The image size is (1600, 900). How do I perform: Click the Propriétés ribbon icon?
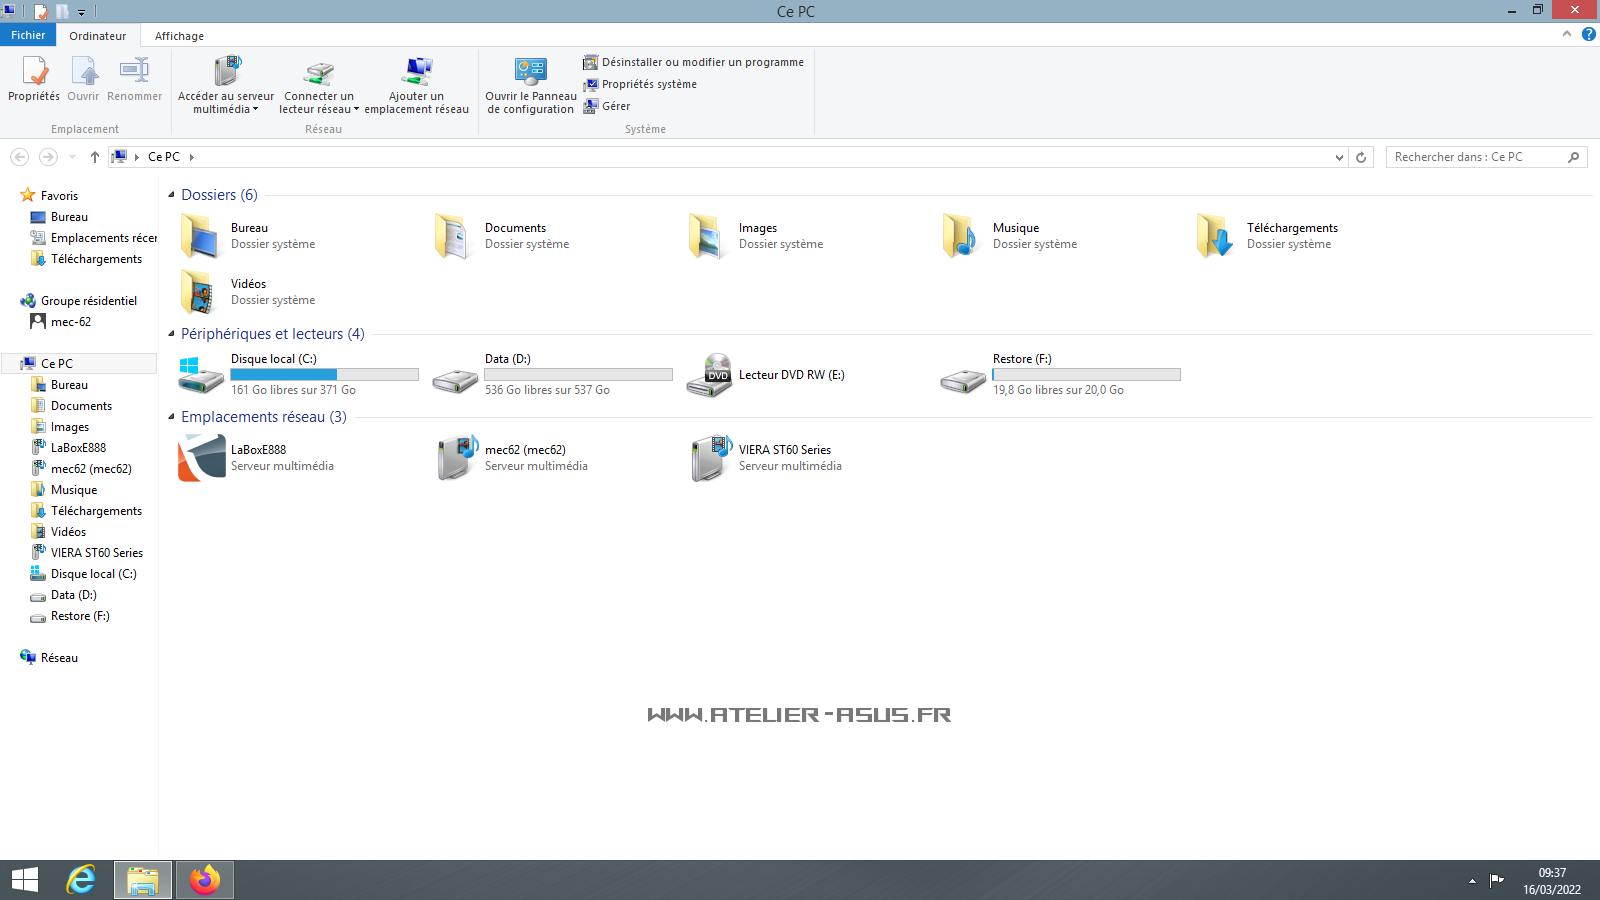34,73
